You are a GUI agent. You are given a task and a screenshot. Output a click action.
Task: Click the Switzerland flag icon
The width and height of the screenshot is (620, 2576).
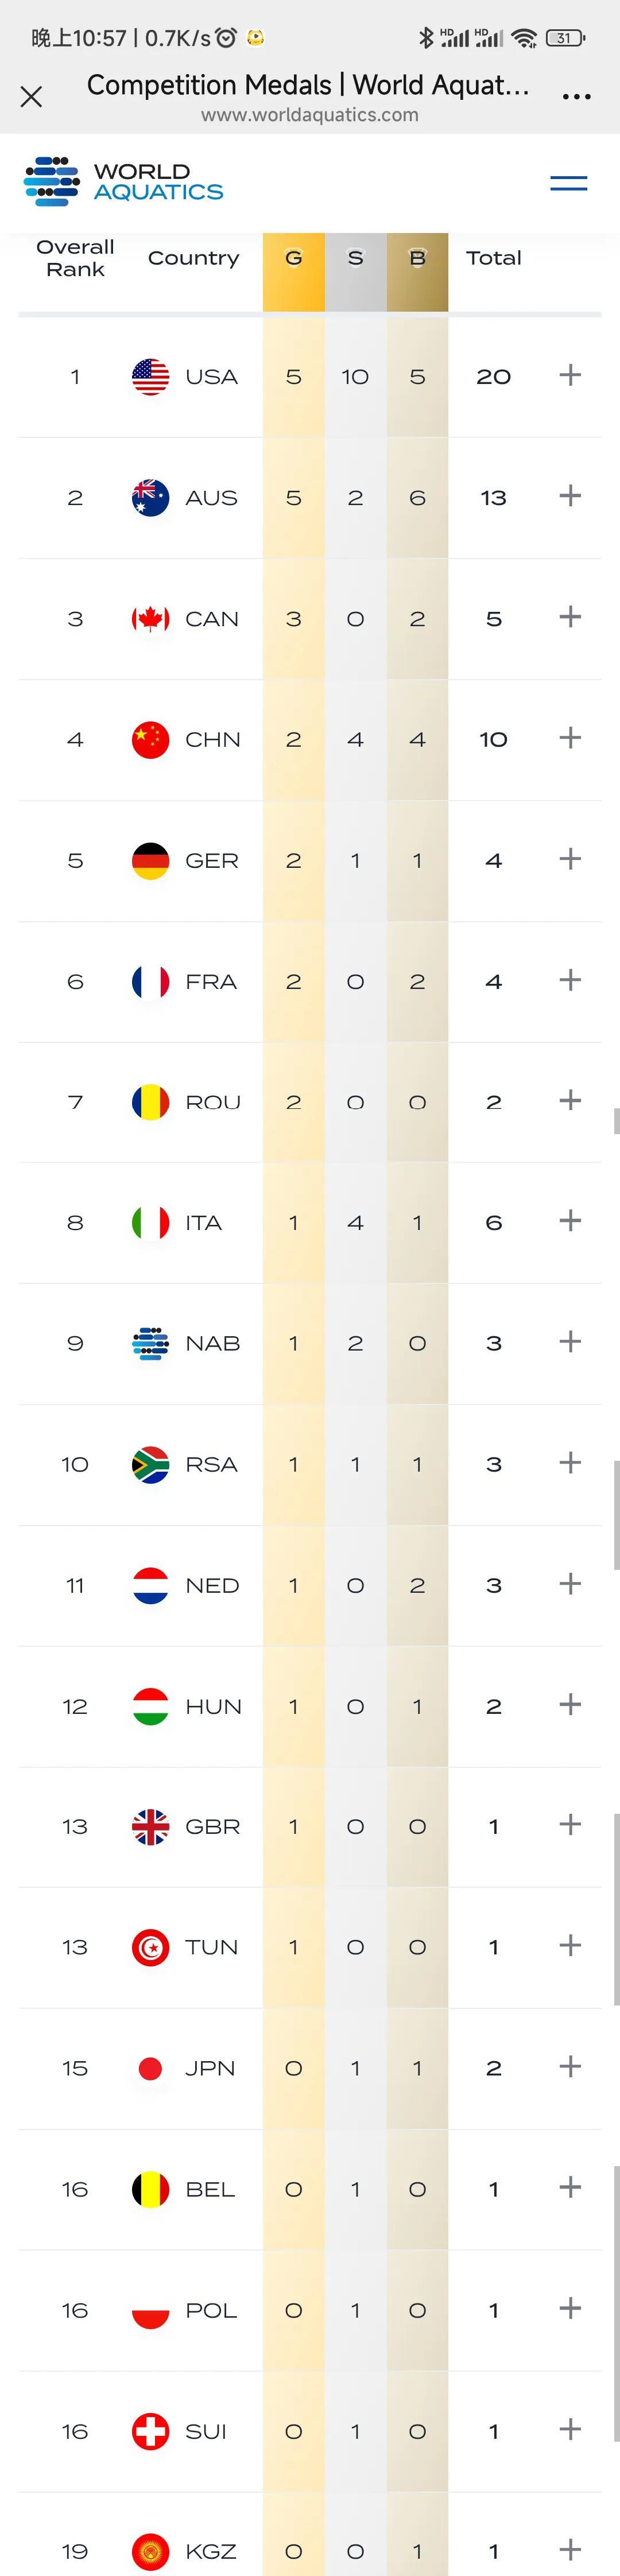pyautogui.click(x=150, y=2430)
